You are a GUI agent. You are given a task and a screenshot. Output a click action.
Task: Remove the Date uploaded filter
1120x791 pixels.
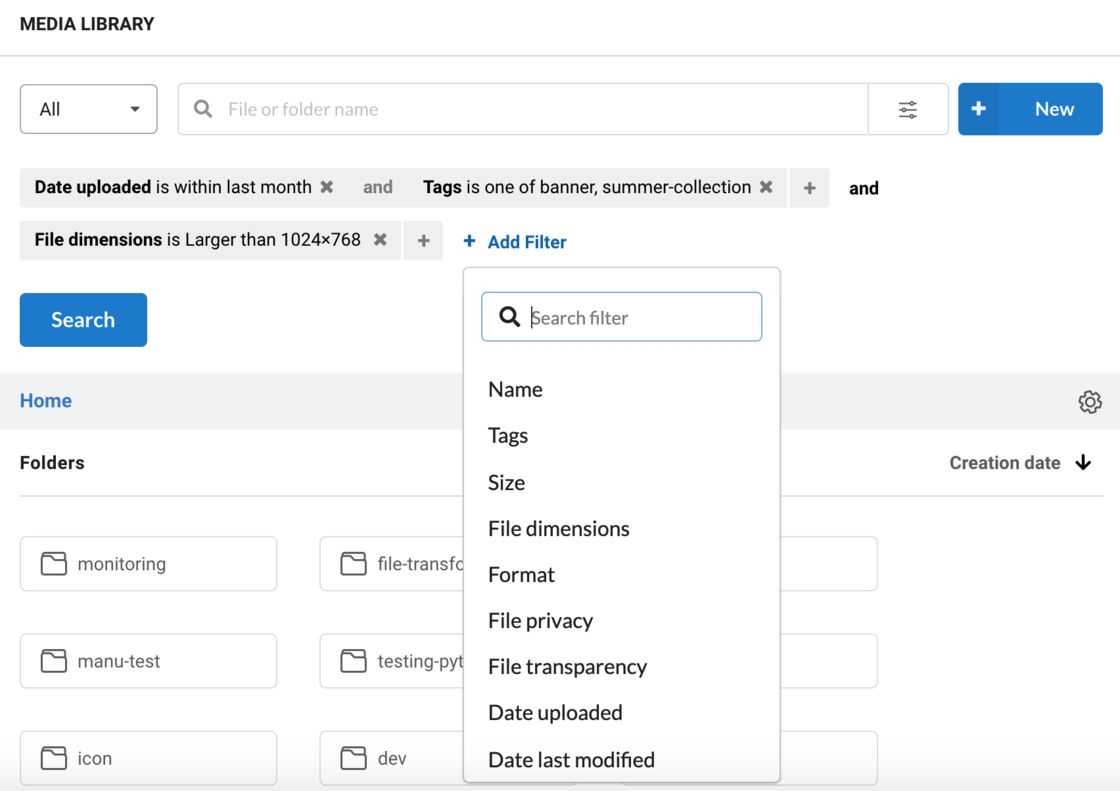pyautogui.click(x=326, y=187)
